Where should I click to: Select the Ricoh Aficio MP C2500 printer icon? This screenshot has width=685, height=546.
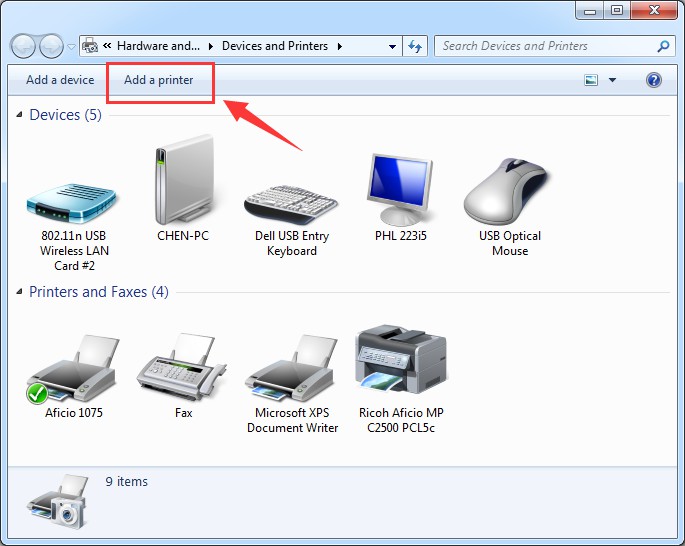[401, 359]
